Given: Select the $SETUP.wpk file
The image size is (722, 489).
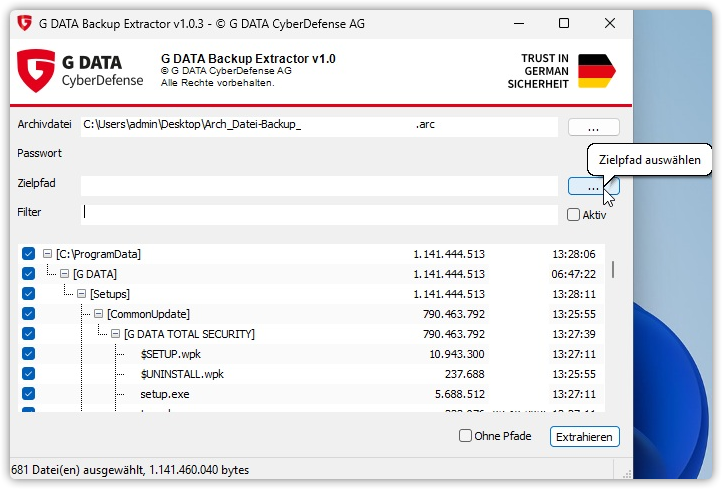Looking at the screenshot, I should 170,354.
